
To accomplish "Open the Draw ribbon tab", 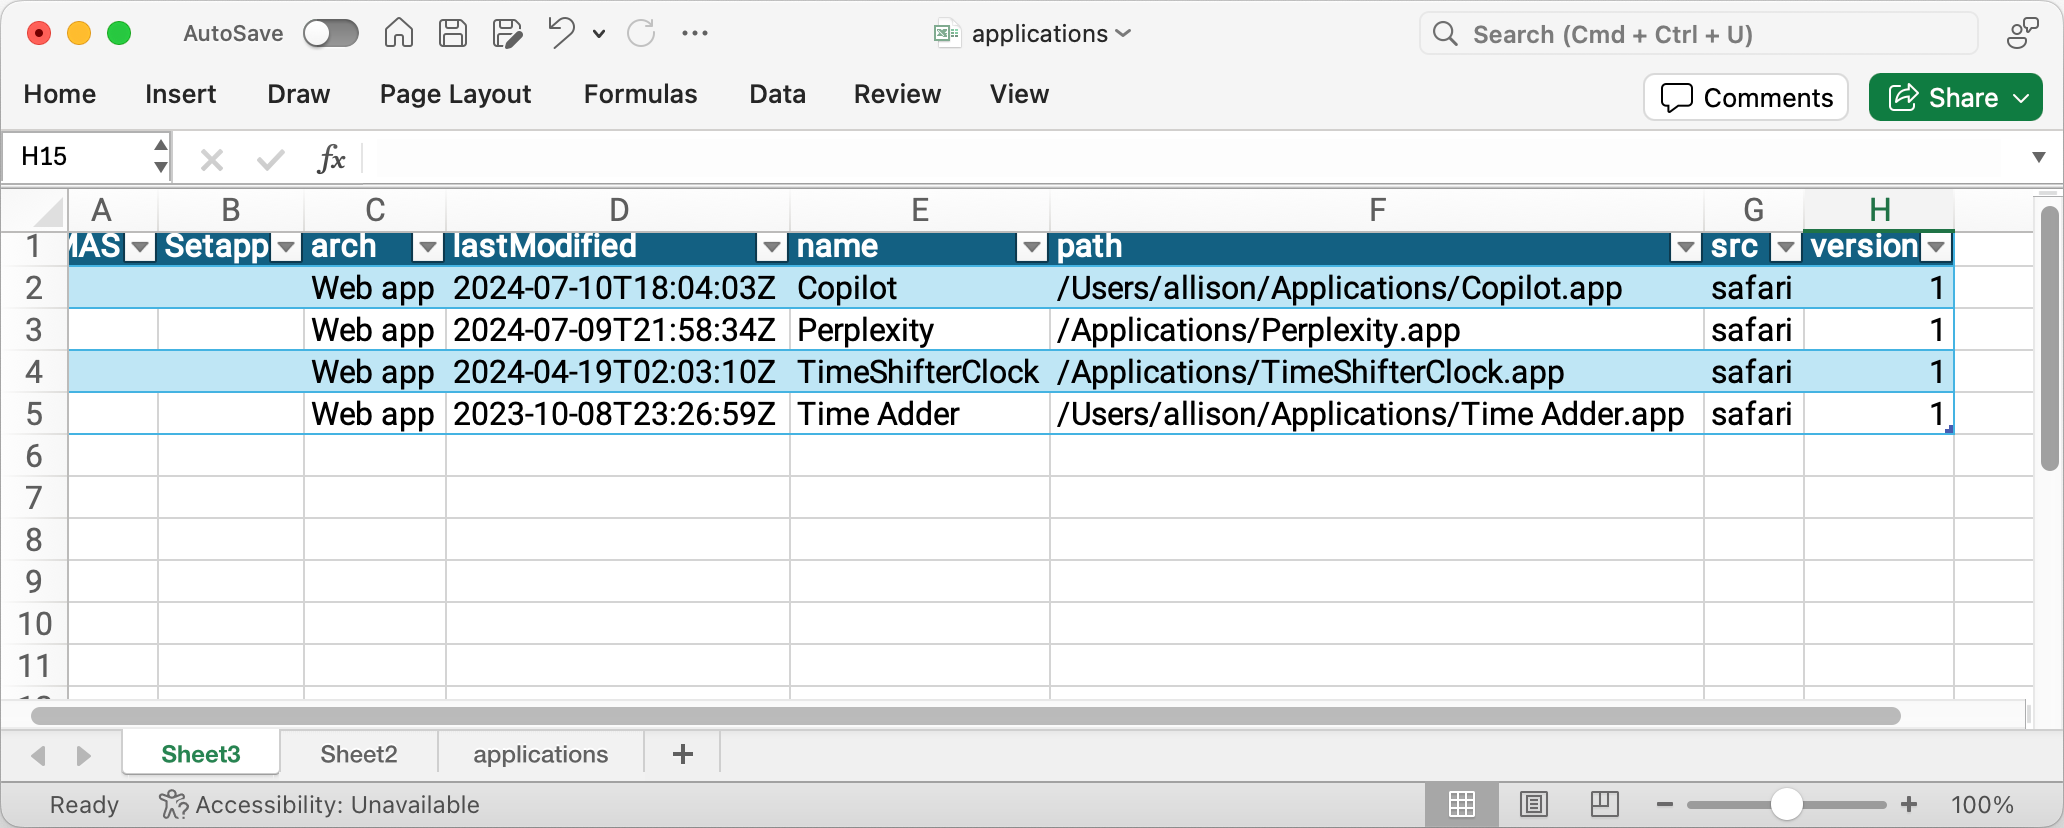I will coord(298,94).
